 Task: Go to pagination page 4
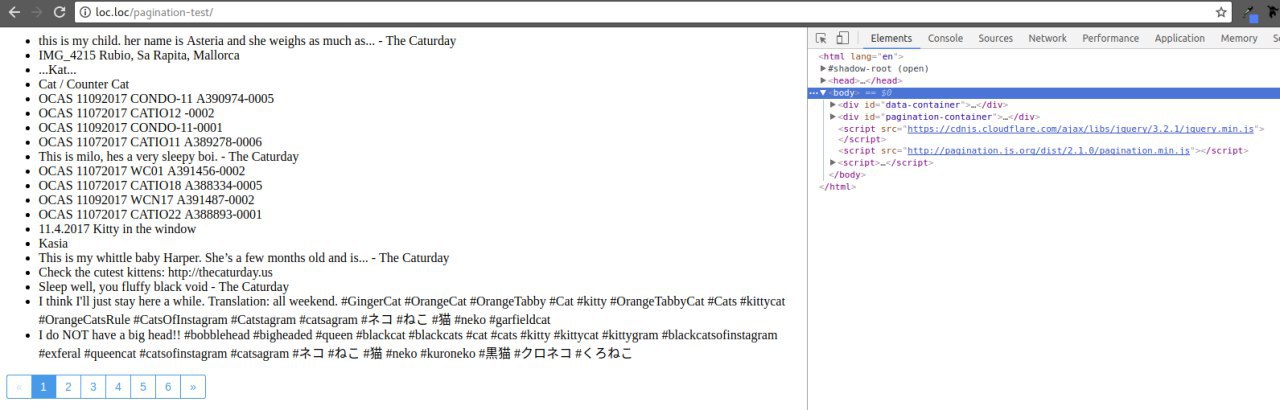pos(118,387)
